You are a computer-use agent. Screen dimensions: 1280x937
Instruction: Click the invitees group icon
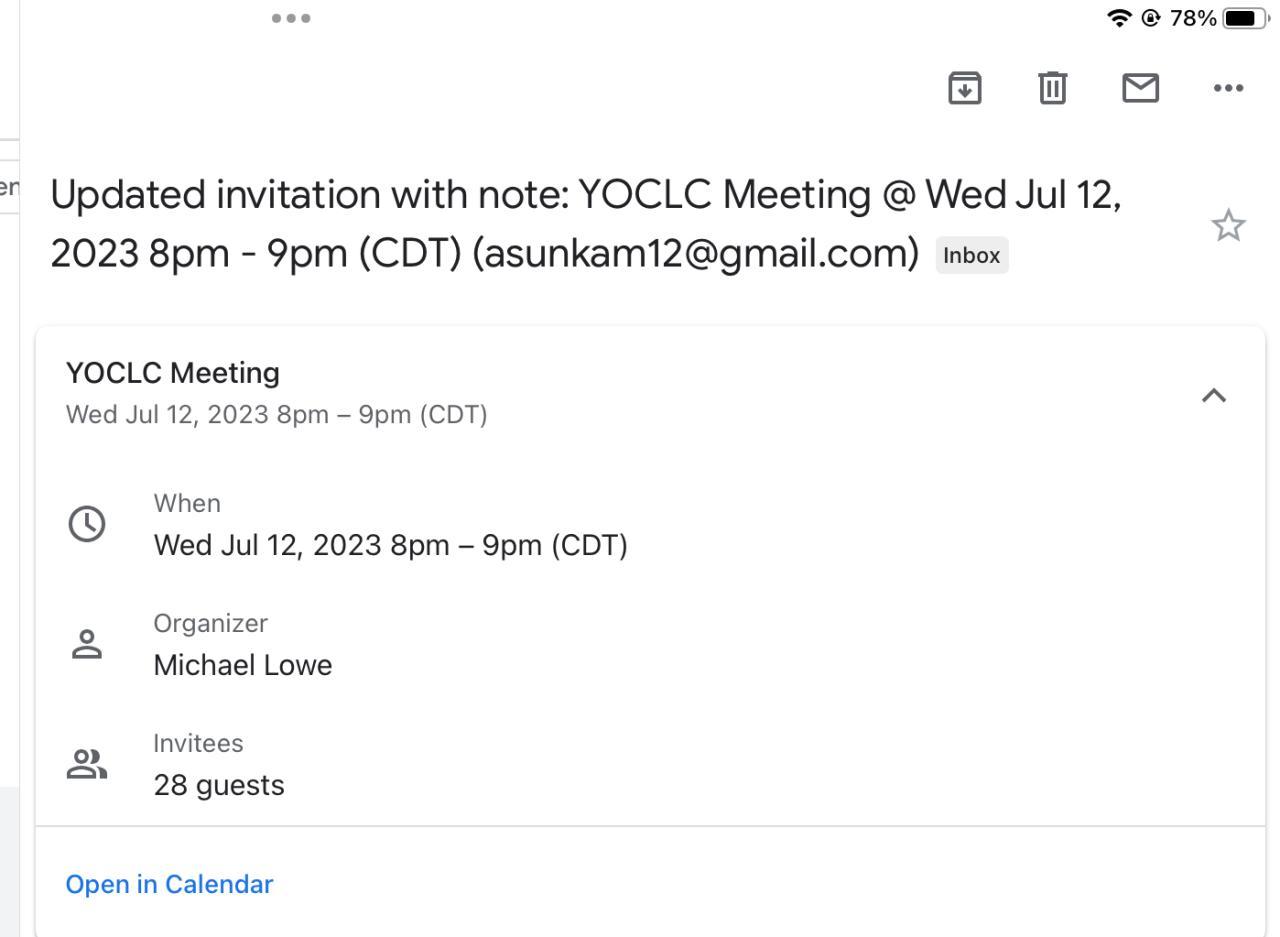(87, 765)
